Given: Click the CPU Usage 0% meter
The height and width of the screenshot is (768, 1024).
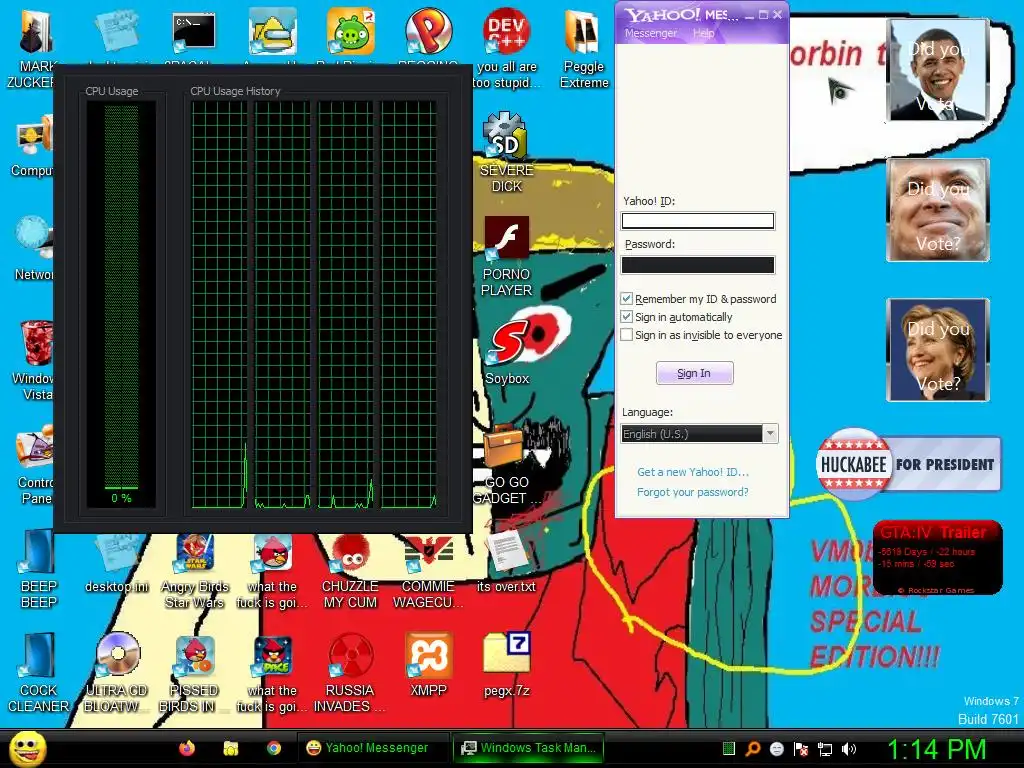Looking at the screenshot, I should pos(121,303).
